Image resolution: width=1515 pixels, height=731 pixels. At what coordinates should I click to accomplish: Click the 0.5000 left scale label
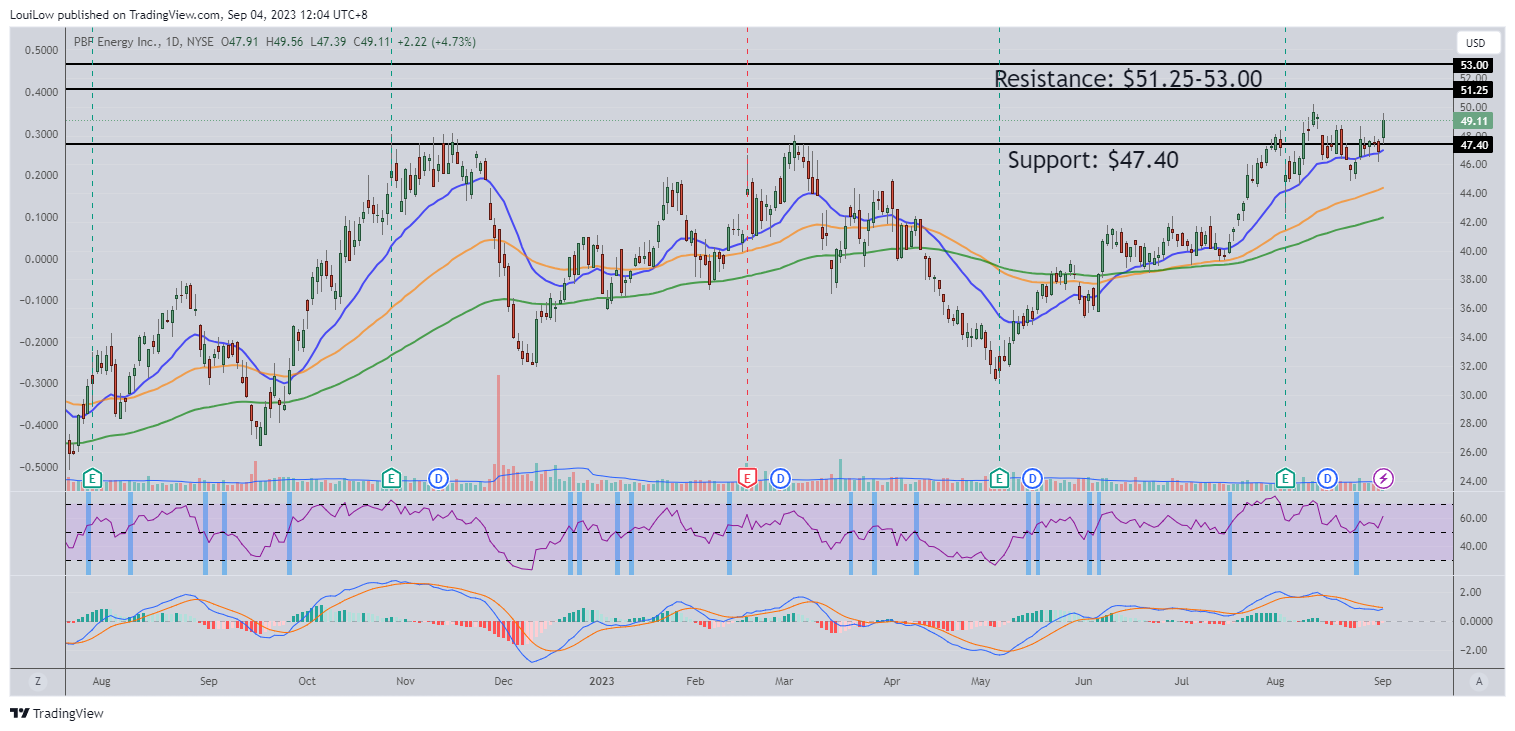click(40, 49)
